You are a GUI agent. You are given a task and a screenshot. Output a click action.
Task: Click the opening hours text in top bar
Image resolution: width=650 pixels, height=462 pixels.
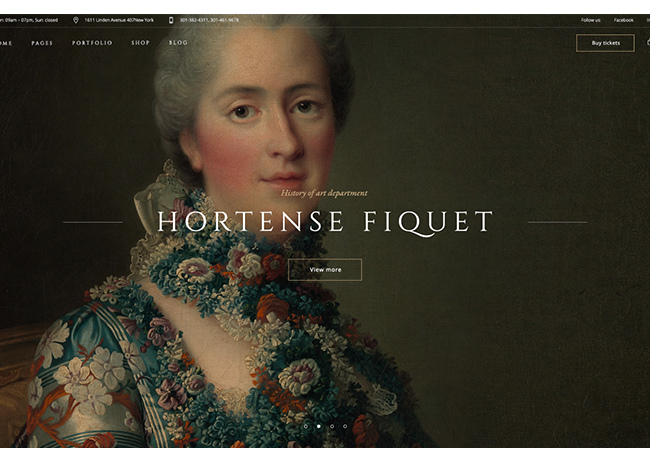click(x=28, y=20)
